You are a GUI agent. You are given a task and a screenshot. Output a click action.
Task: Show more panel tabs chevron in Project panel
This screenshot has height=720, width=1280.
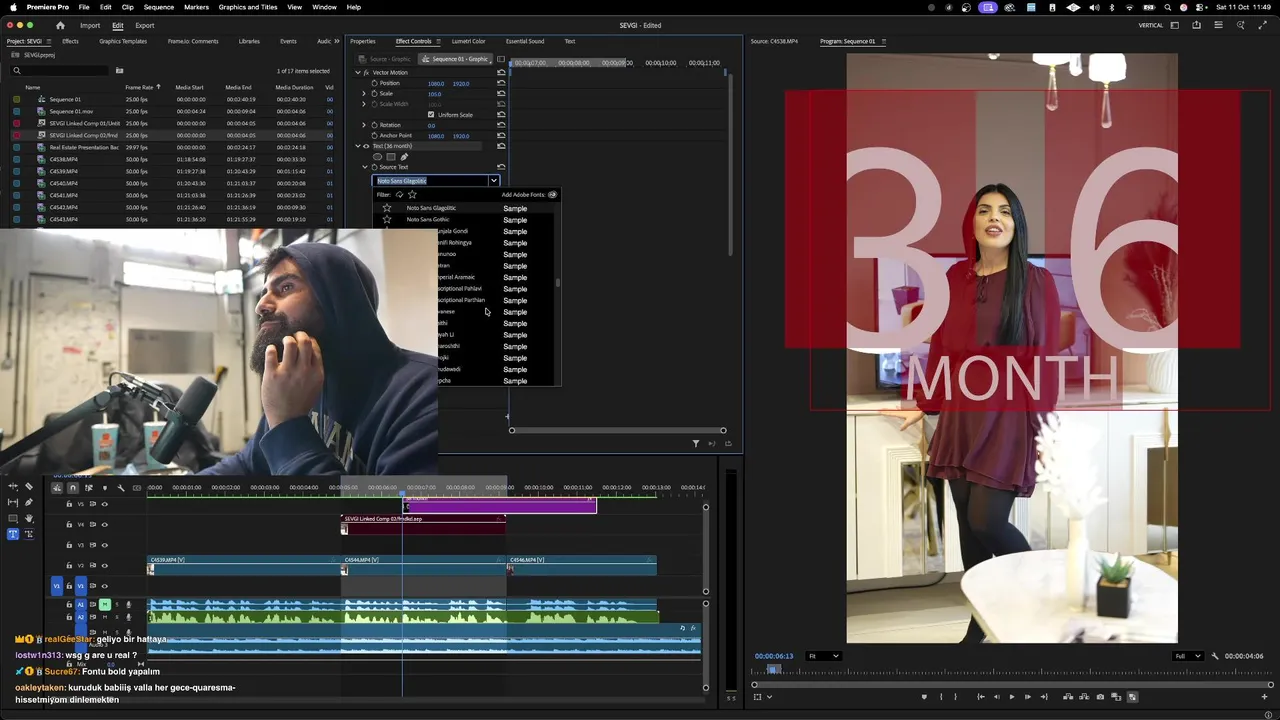tap(337, 41)
